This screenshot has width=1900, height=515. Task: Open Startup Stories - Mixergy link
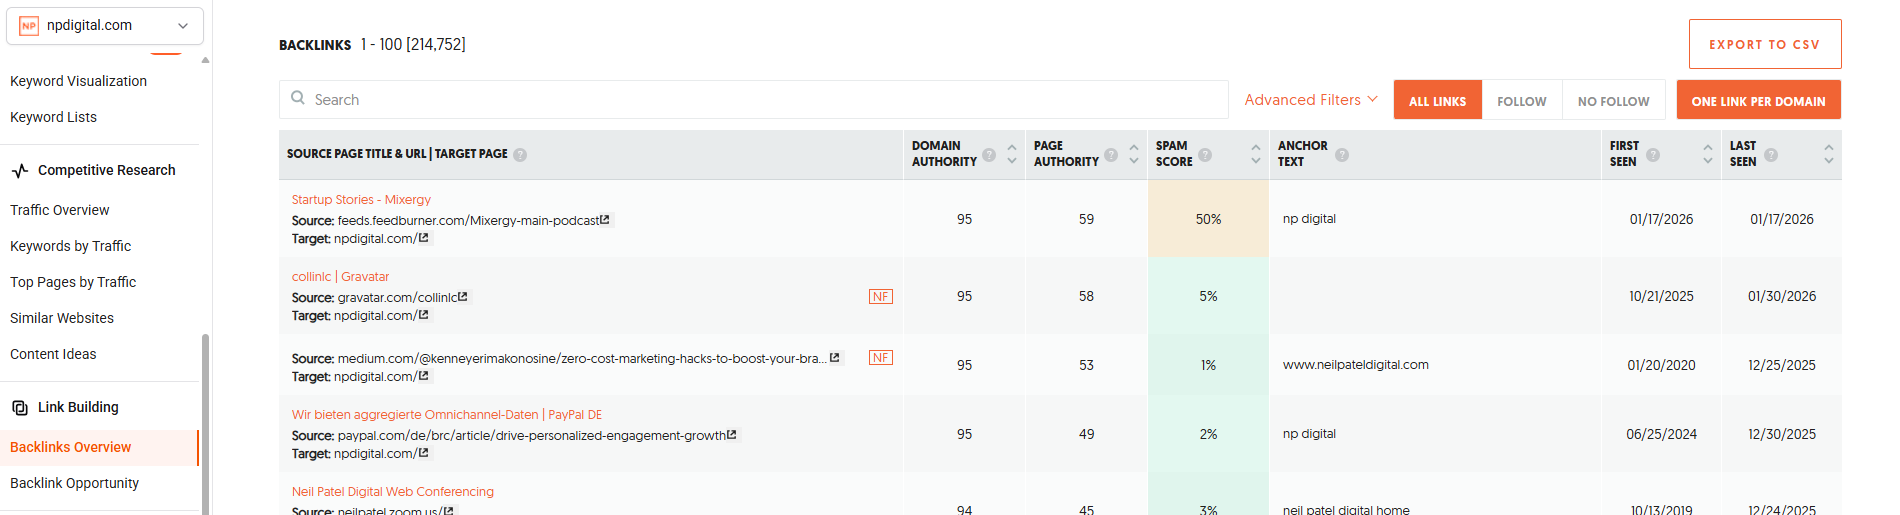(361, 200)
